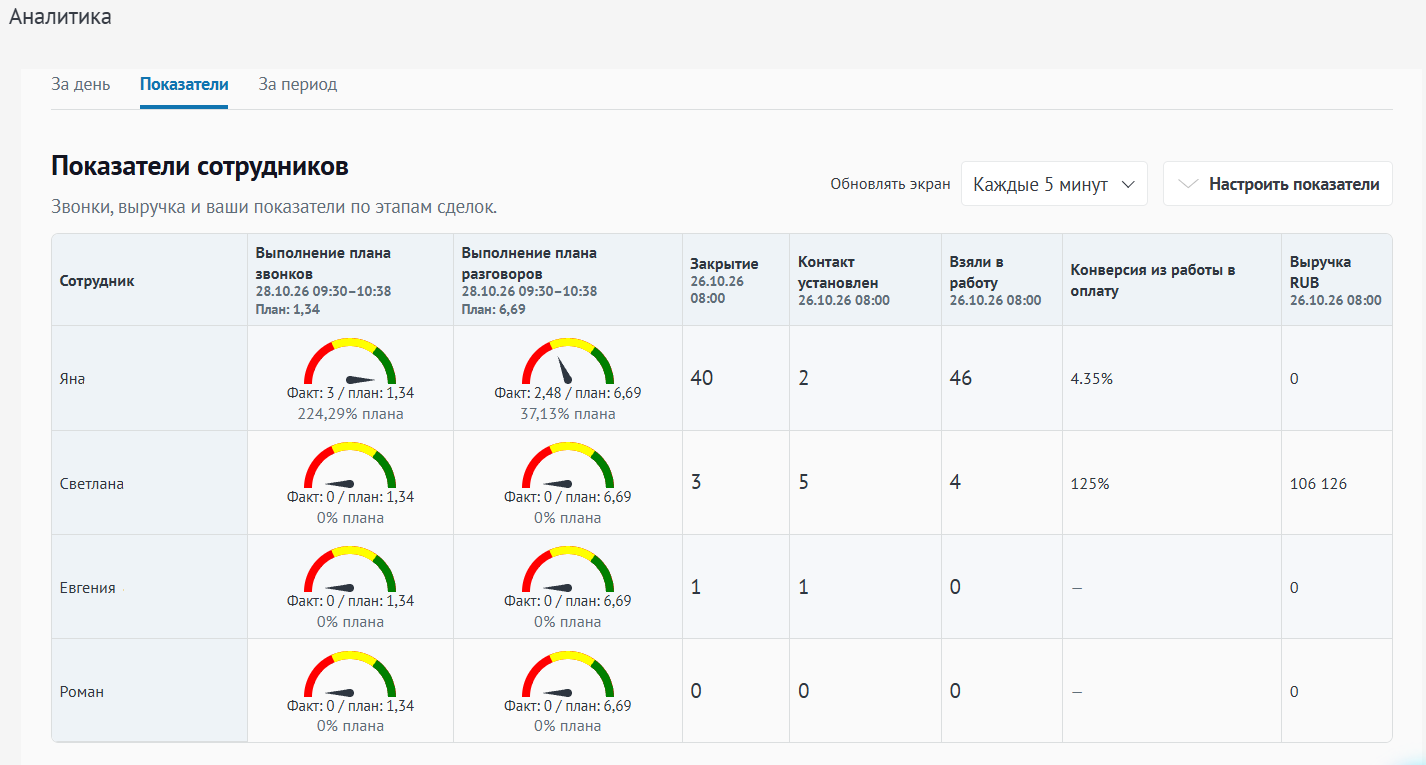
Task: Select employee Роман in the table
Action: click(82, 692)
